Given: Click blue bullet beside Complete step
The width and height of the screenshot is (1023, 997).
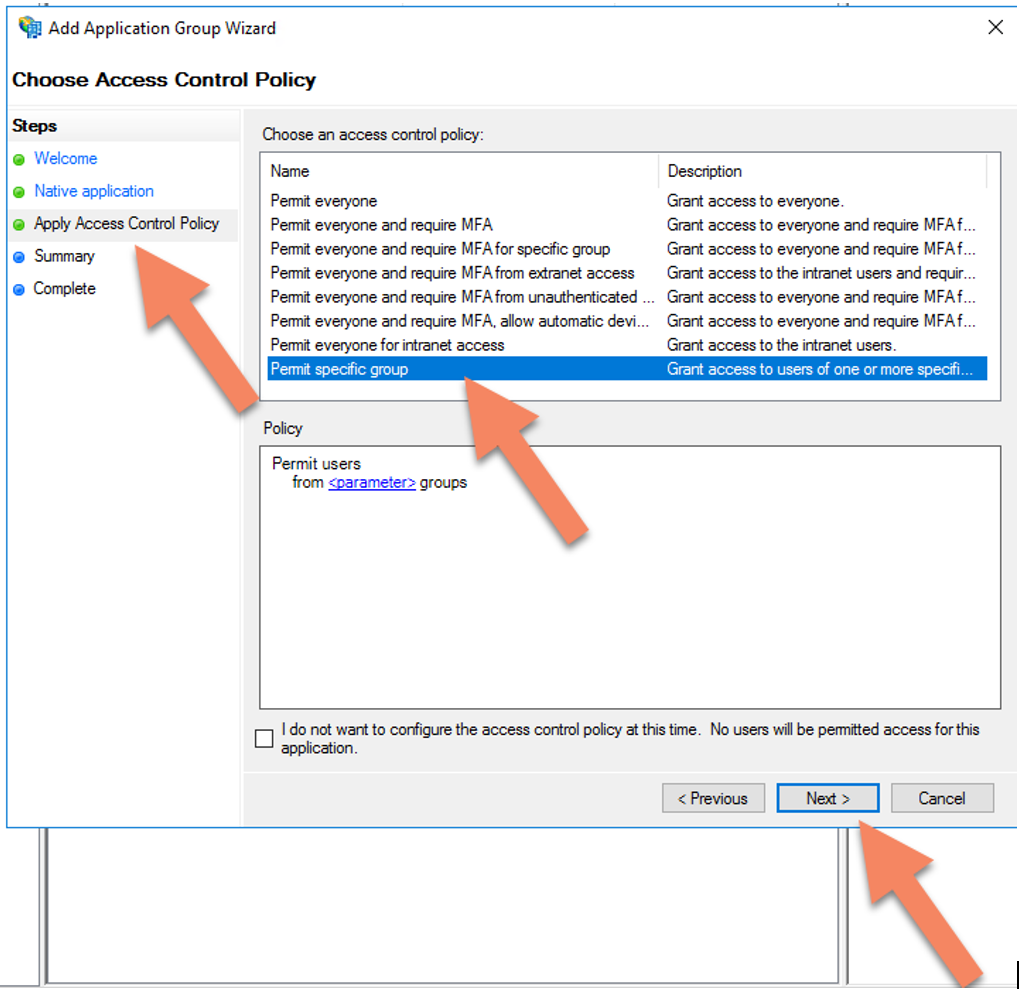Looking at the screenshot, I should [19, 290].
